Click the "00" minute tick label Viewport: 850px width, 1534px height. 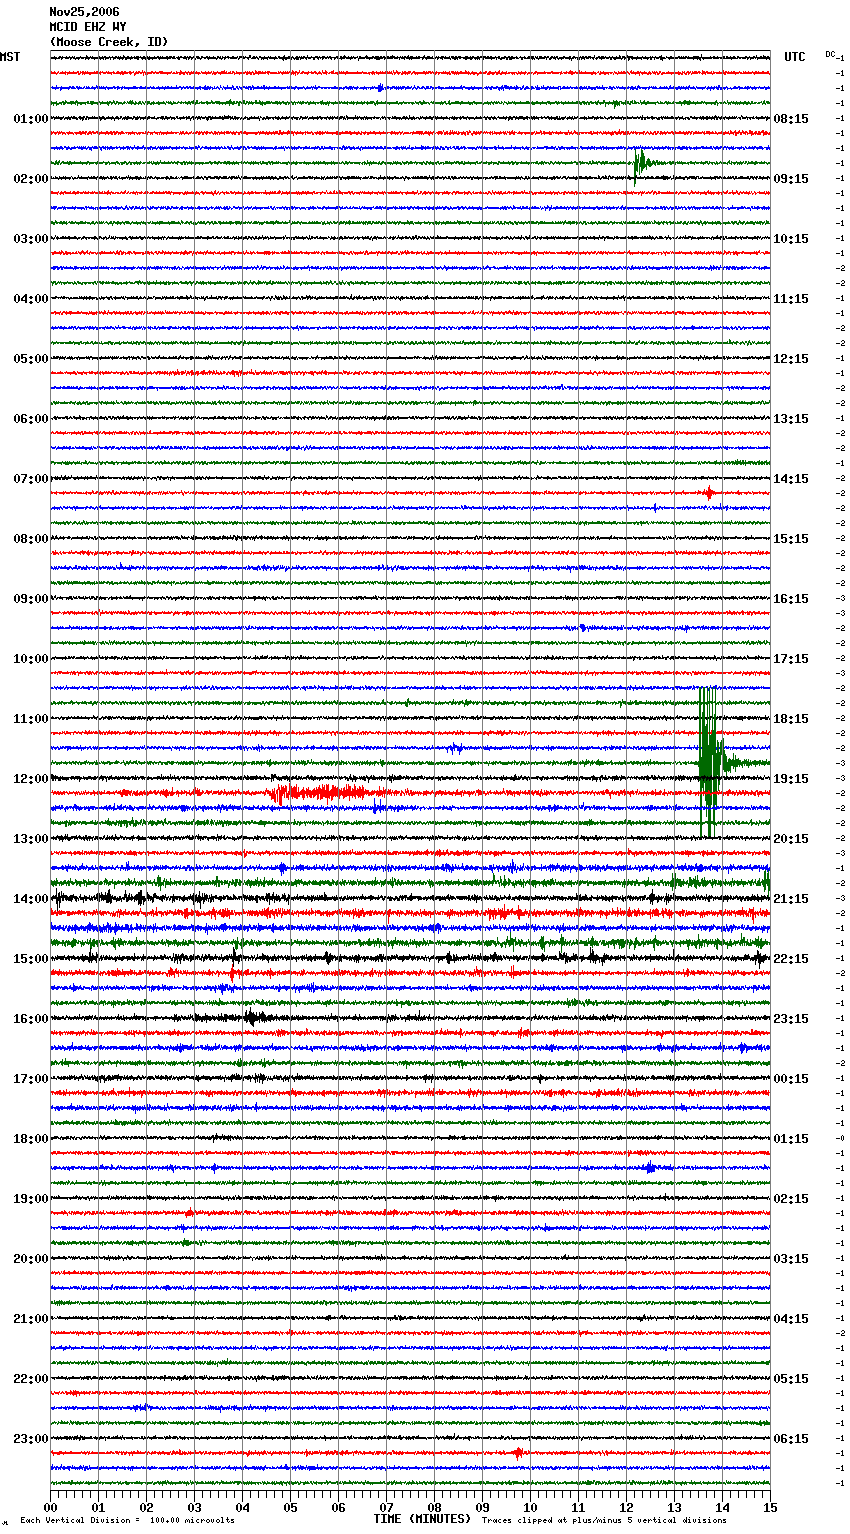pos(51,1507)
